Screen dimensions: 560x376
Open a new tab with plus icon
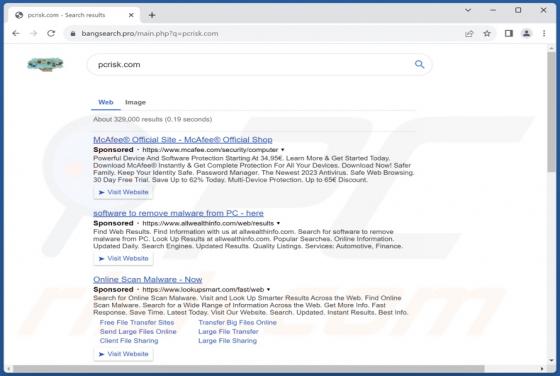coord(152,15)
